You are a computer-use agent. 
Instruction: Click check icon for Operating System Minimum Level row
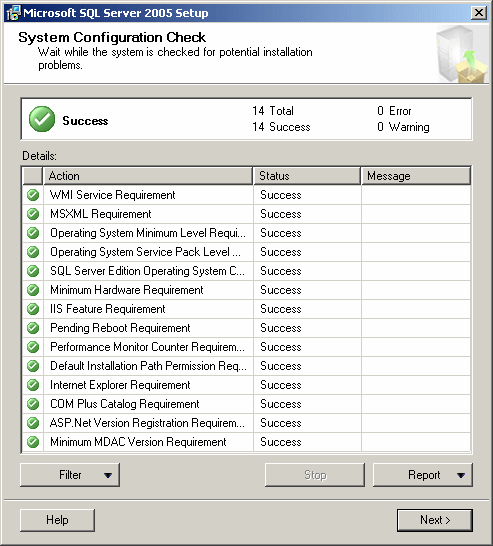[x=33, y=233]
